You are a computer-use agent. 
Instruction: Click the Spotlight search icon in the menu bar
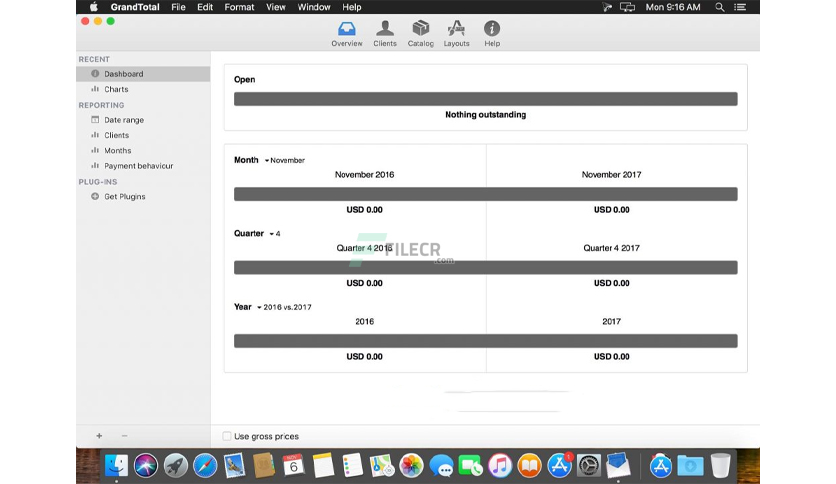pos(719,7)
